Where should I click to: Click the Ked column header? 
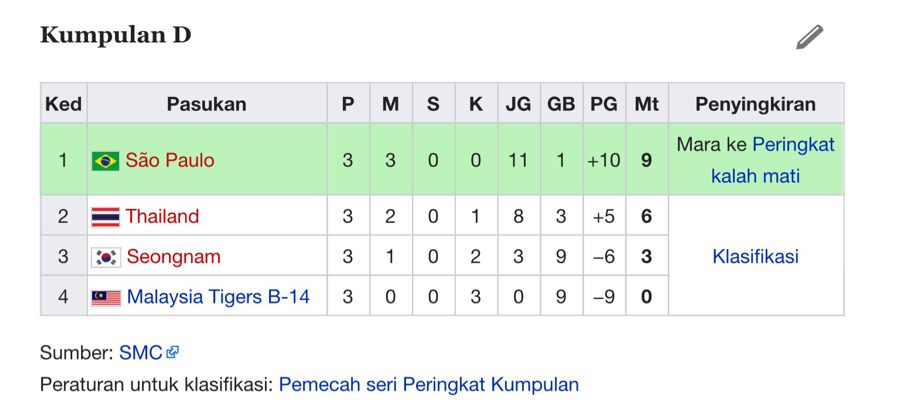(63, 104)
